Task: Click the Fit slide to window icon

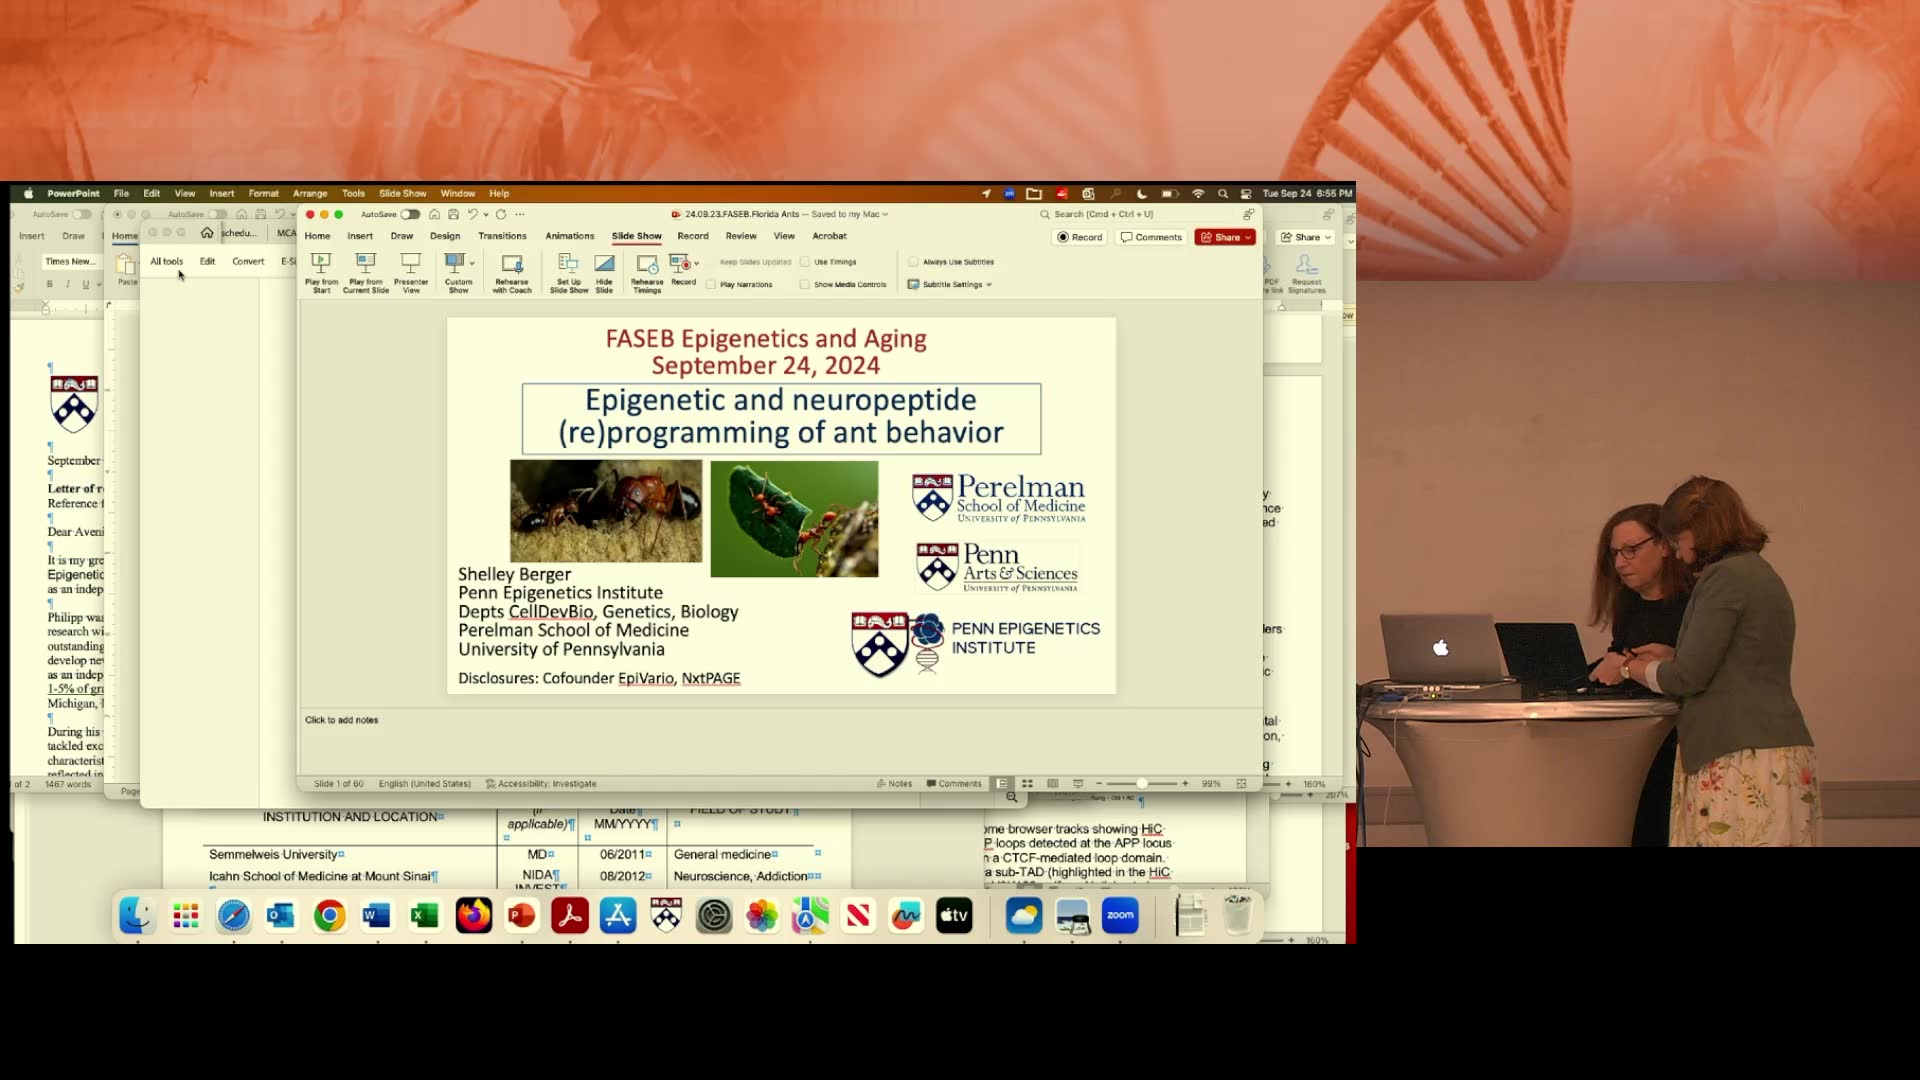Action: [x=1241, y=784]
